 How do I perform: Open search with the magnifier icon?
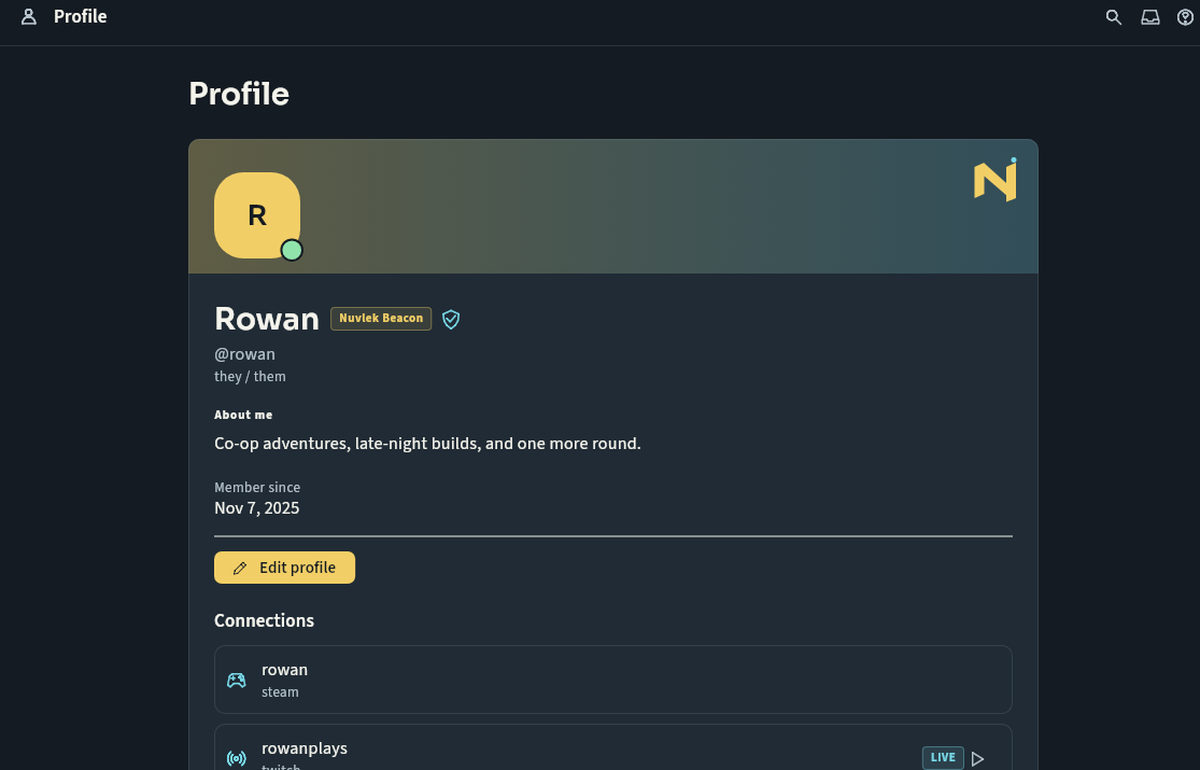point(1114,17)
